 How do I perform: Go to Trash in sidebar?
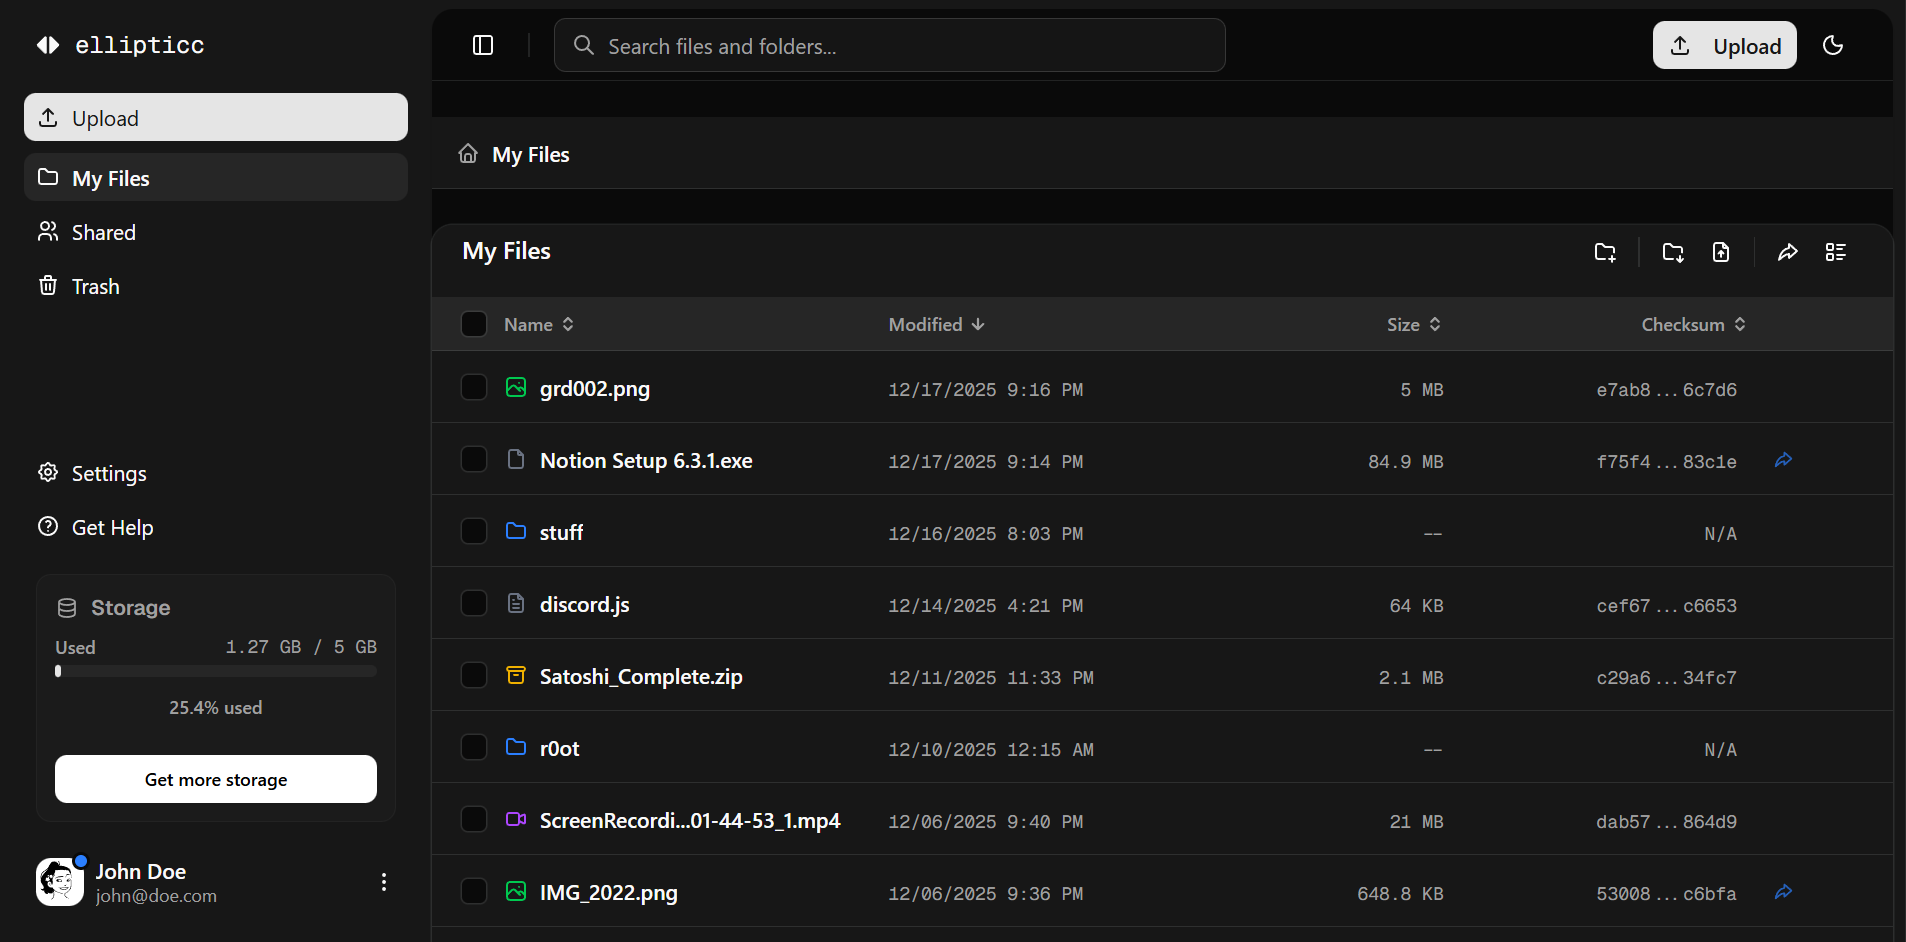point(96,286)
